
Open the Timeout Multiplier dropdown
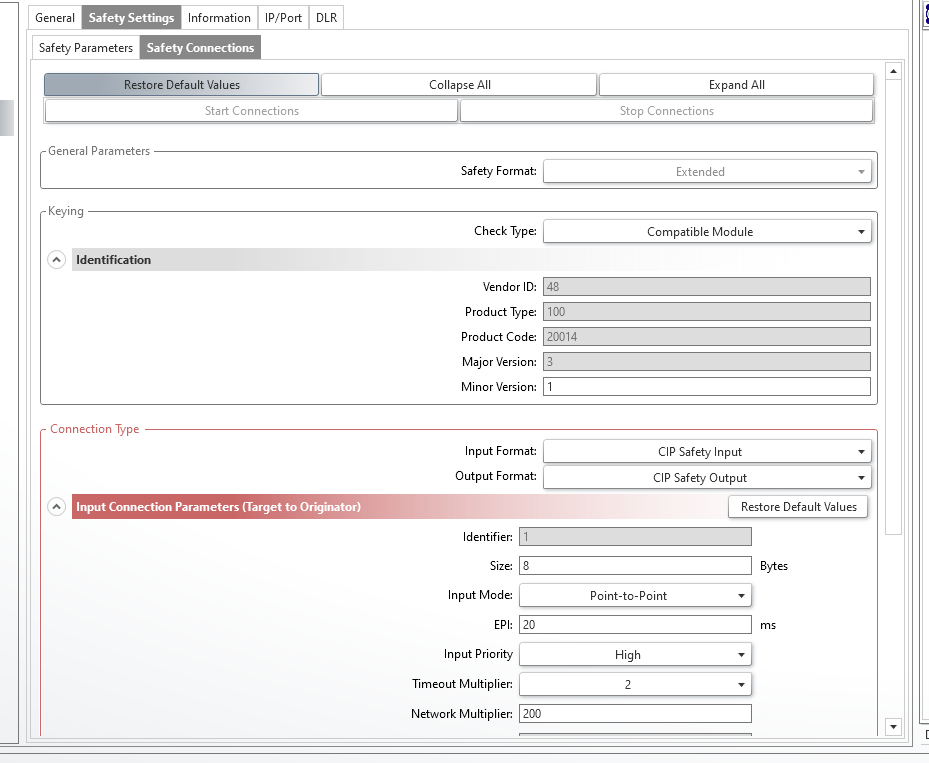(x=635, y=685)
